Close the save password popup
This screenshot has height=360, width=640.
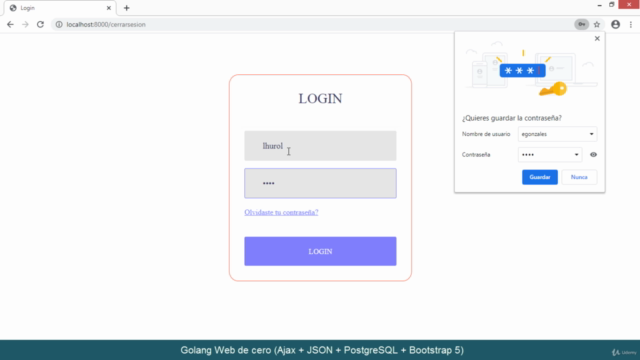point(597,38)
